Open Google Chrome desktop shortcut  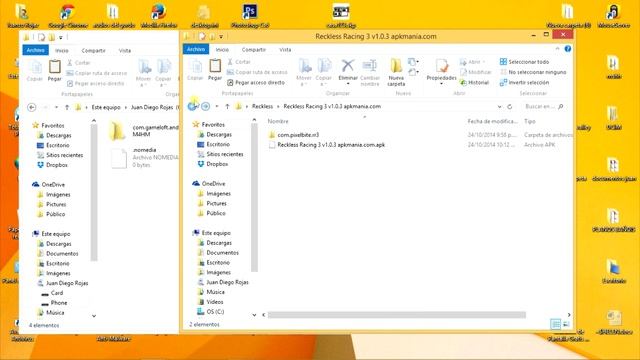68,16
